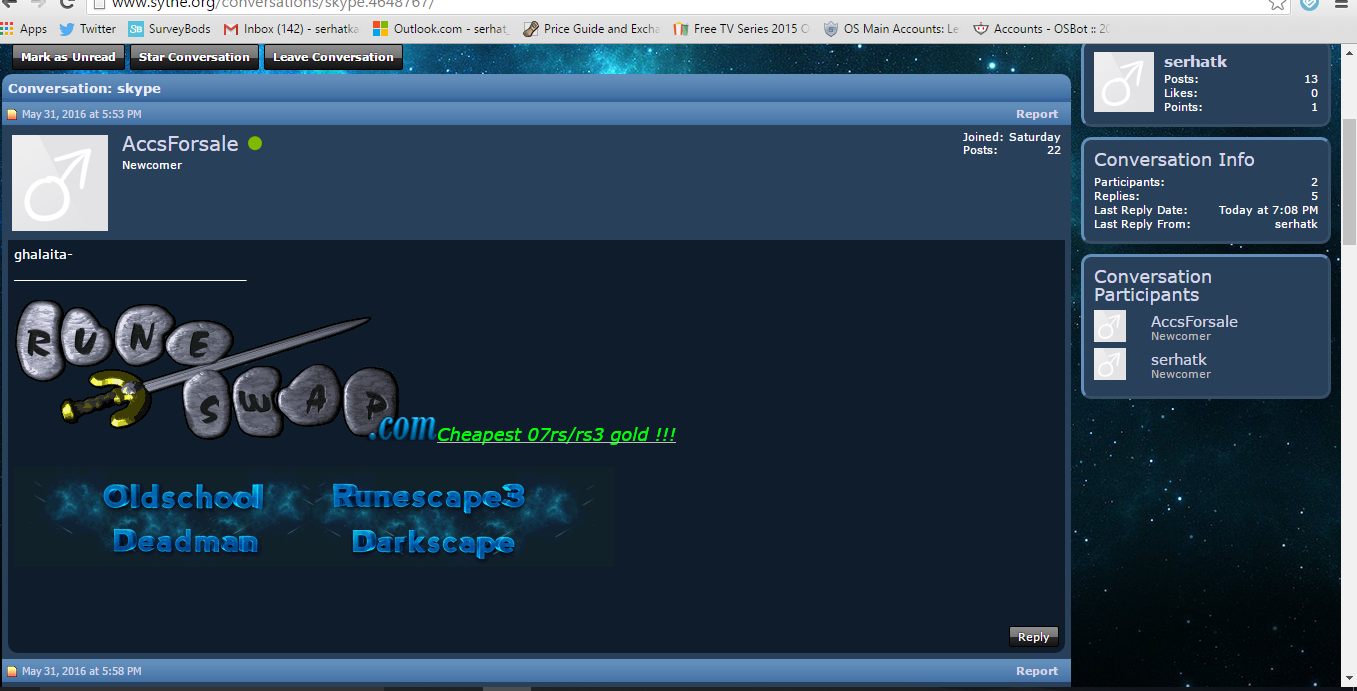Click the RuneSwap.com logo image
The image size is (1357, 691).
[225, 371]
